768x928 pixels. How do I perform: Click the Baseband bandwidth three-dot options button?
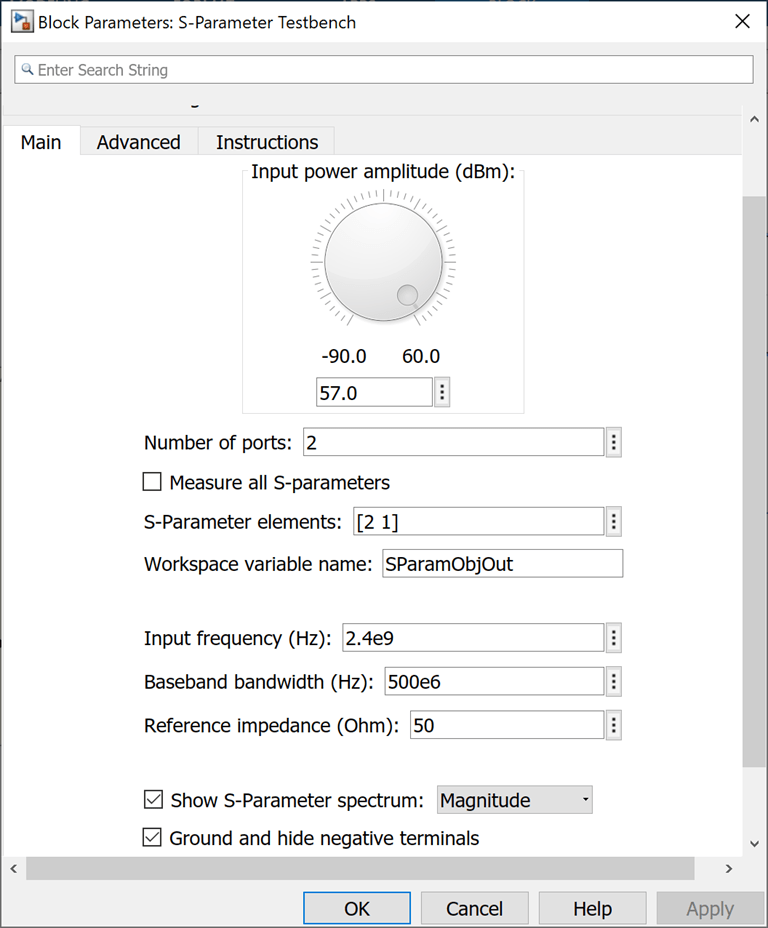(x=614, y=682)
